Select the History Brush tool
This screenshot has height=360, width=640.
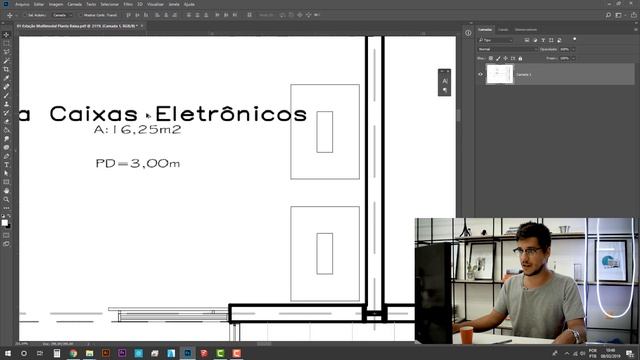click(6, 113)
